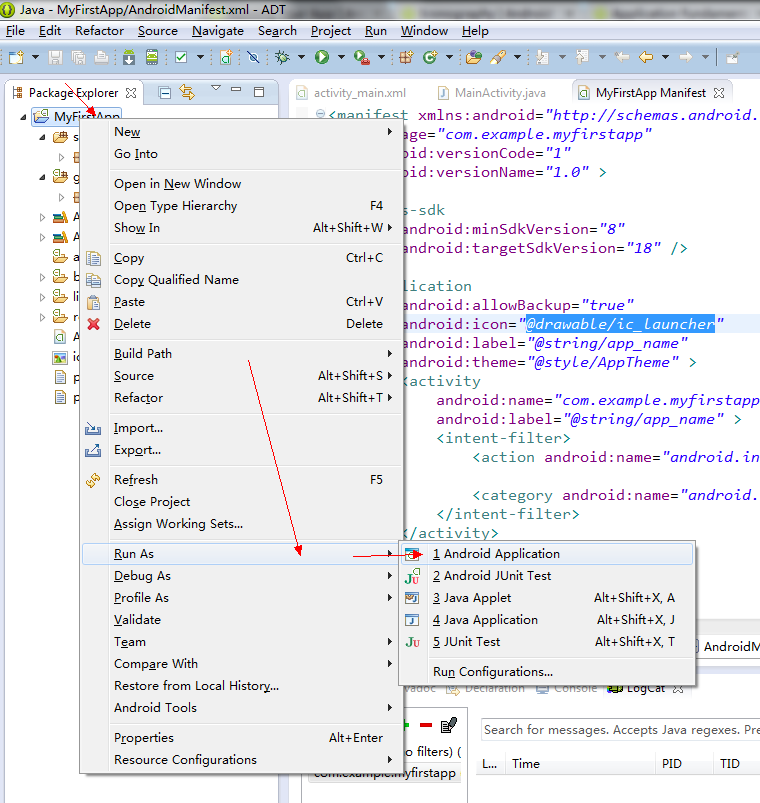
Task: Open the Debug dropdown arrow
Action: 301,57
